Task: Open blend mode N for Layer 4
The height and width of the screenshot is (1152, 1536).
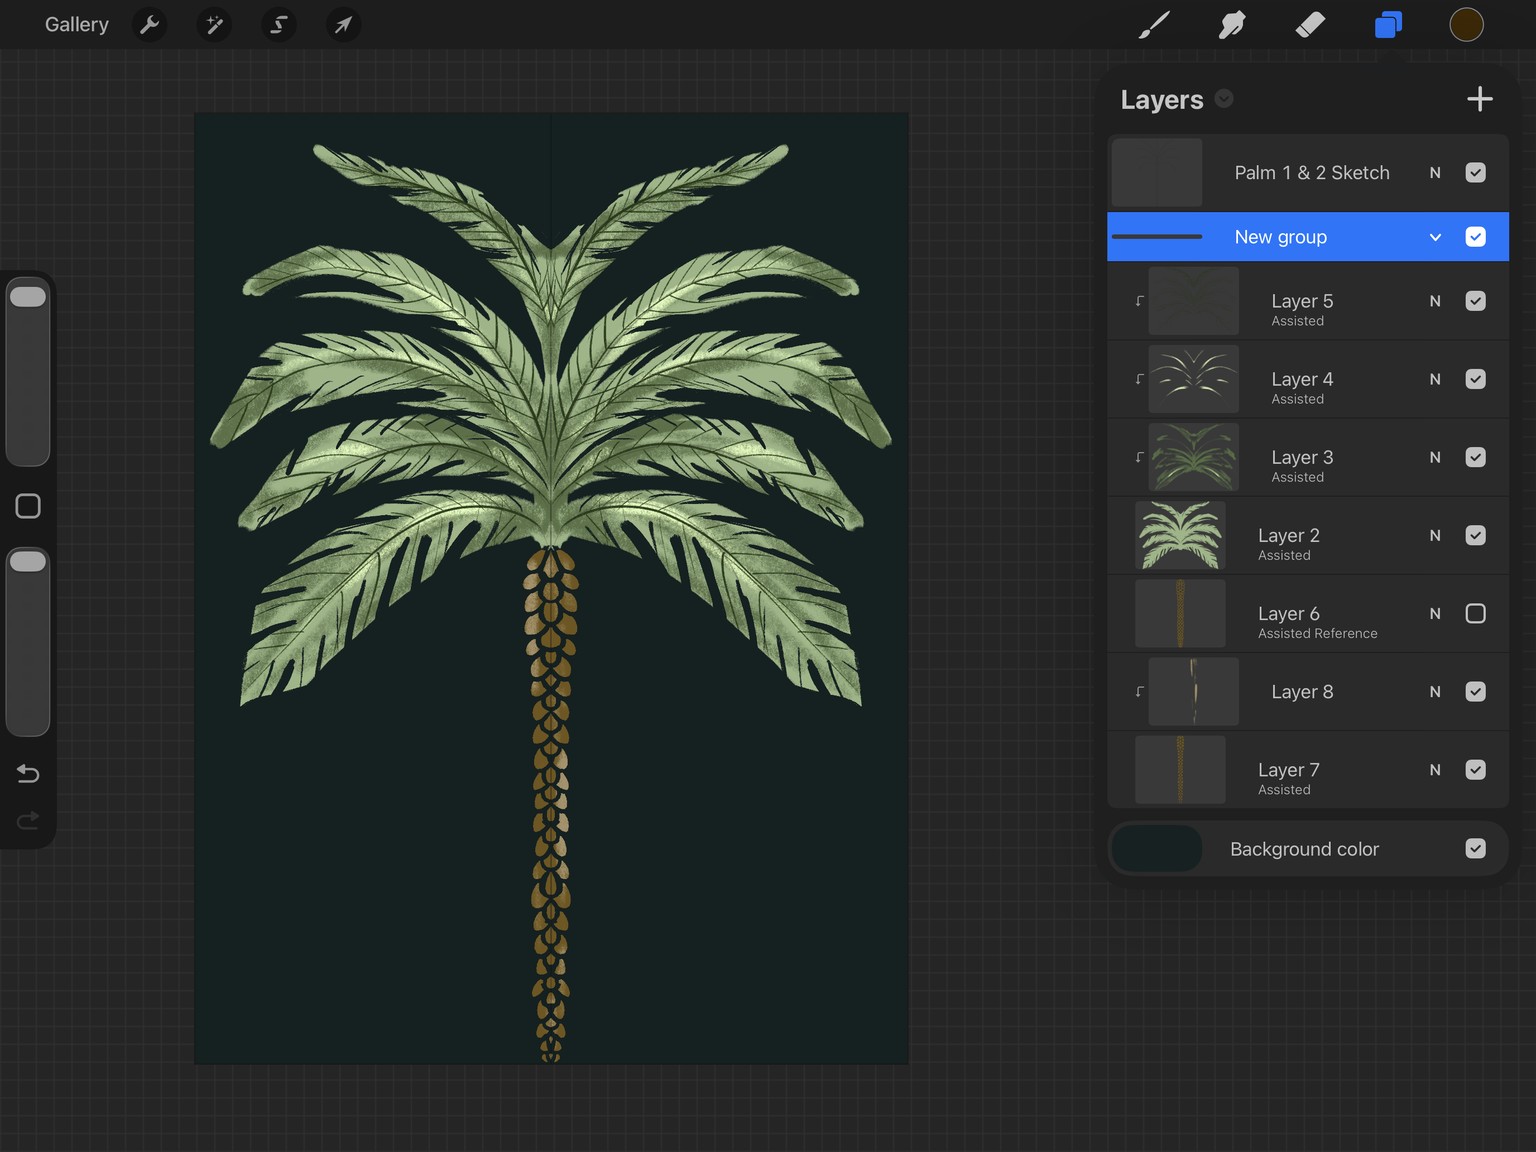Action: [1435, 379]
